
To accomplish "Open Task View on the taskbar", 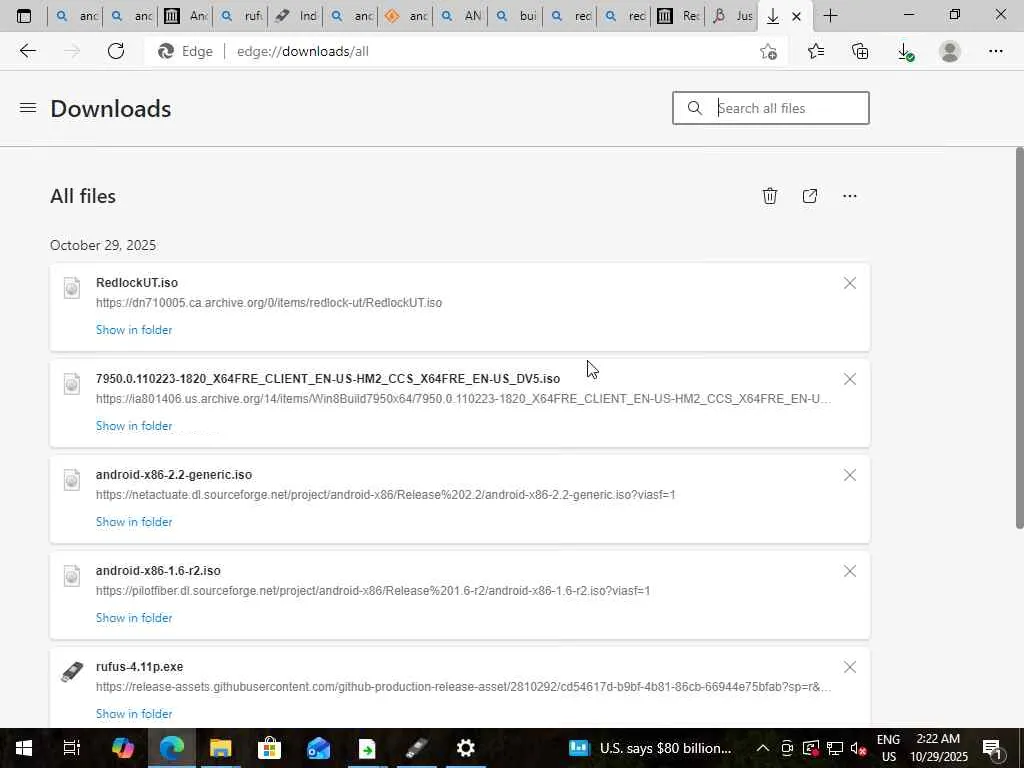I will (71, 748).
